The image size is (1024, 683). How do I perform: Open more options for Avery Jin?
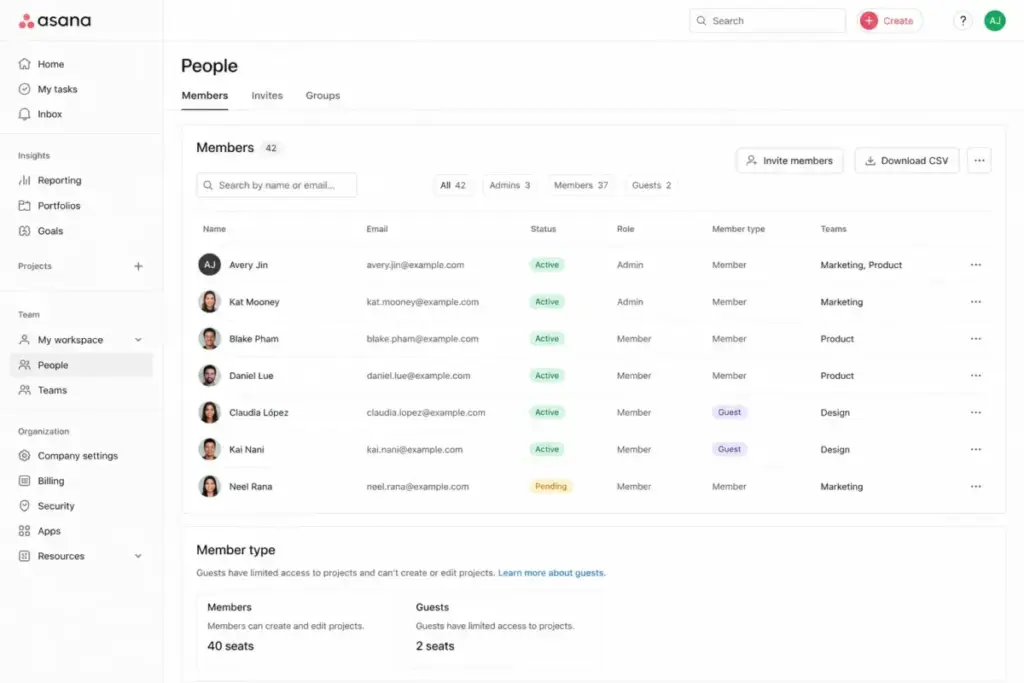click(x=976, y=265)
